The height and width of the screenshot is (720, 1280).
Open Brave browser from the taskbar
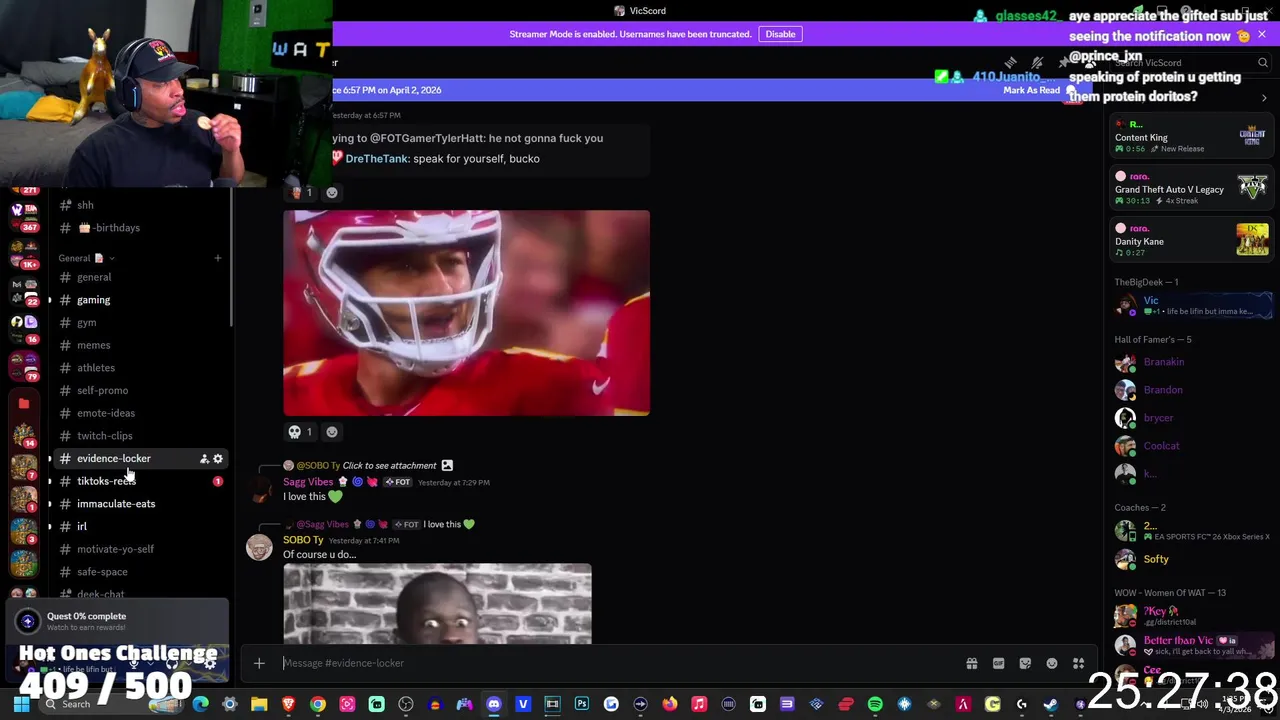[x=288, y=704]
